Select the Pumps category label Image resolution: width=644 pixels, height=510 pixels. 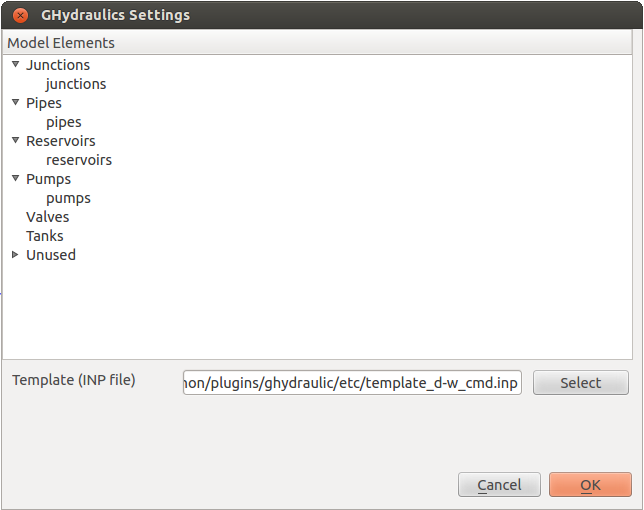(x=48, y=179)
